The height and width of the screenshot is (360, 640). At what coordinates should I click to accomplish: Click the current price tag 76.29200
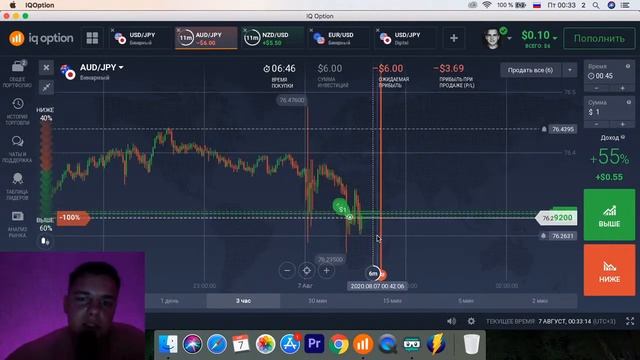[x=556, y=218]
